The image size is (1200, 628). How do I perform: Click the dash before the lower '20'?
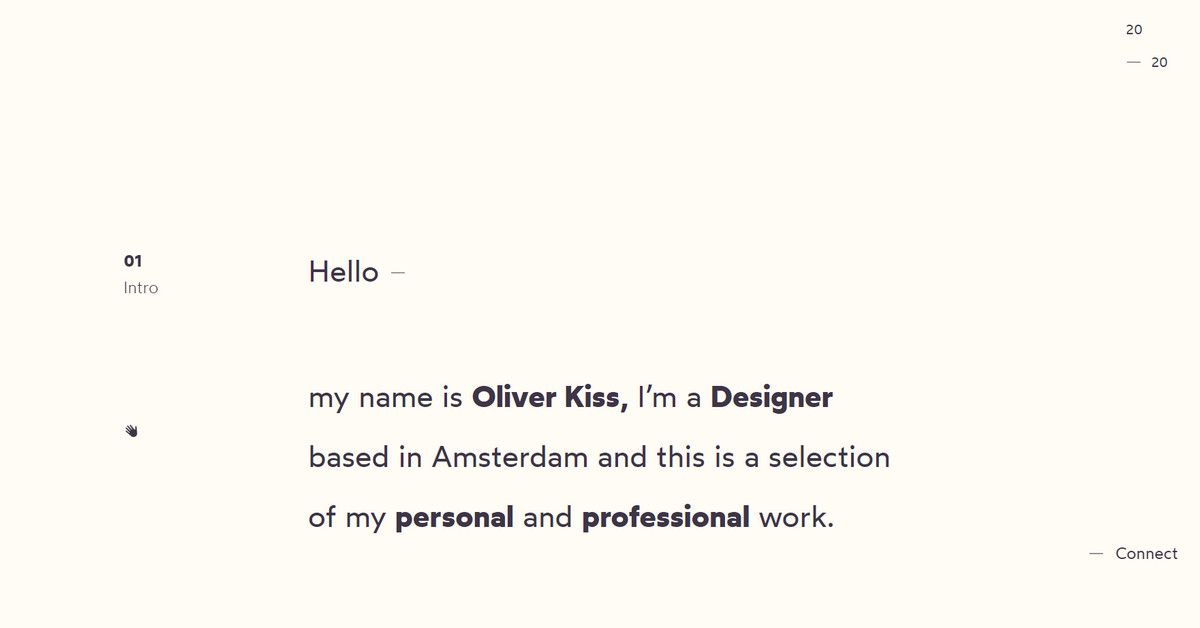(x=1133, y=62)
